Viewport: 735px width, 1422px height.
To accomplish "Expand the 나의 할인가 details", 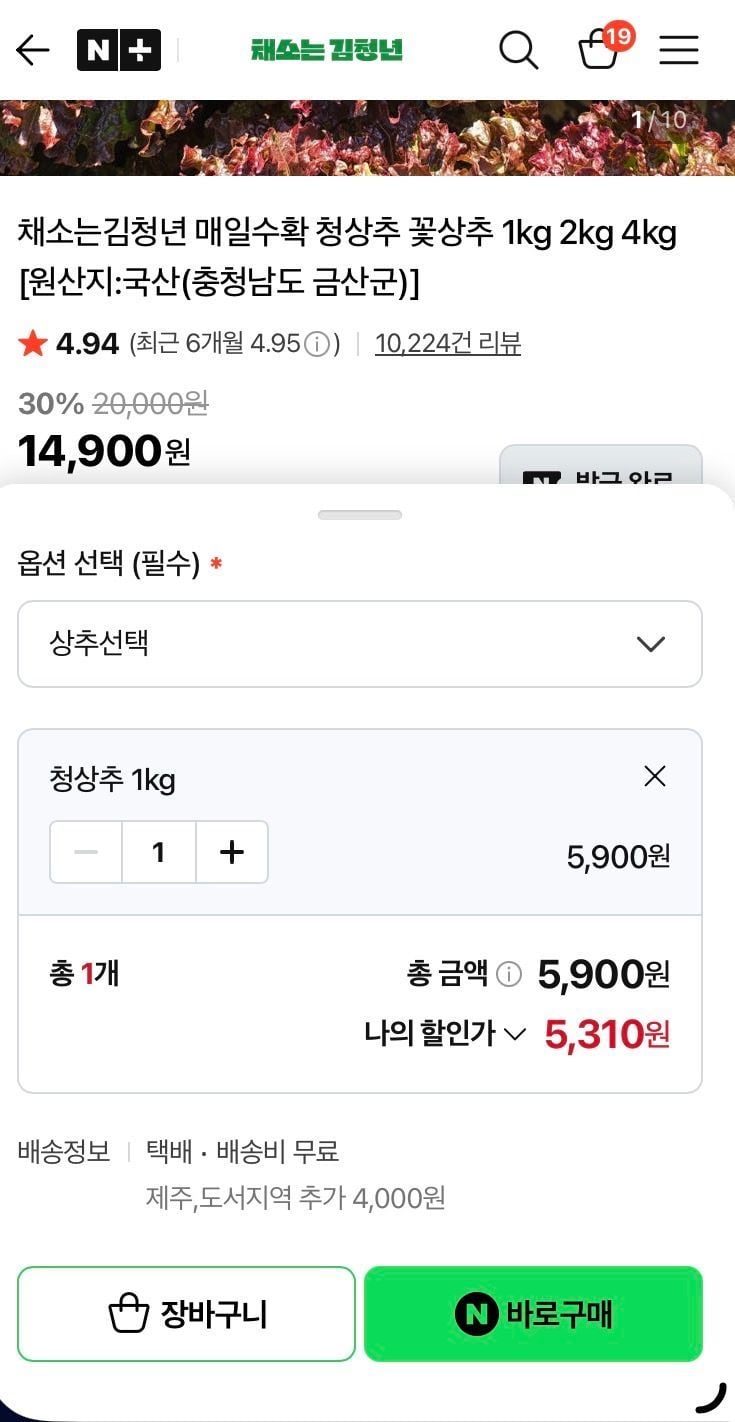I will [445, 1034].
